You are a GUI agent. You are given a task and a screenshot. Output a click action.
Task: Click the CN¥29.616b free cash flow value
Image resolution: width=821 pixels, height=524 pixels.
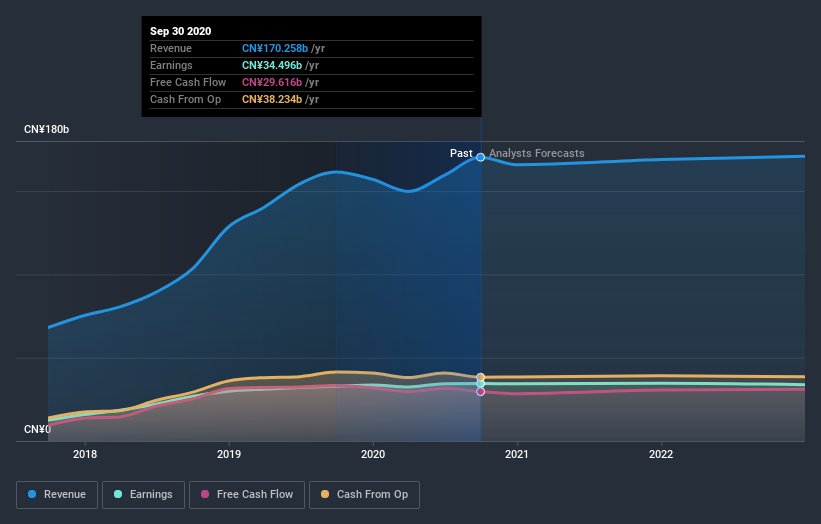point(272,82)
